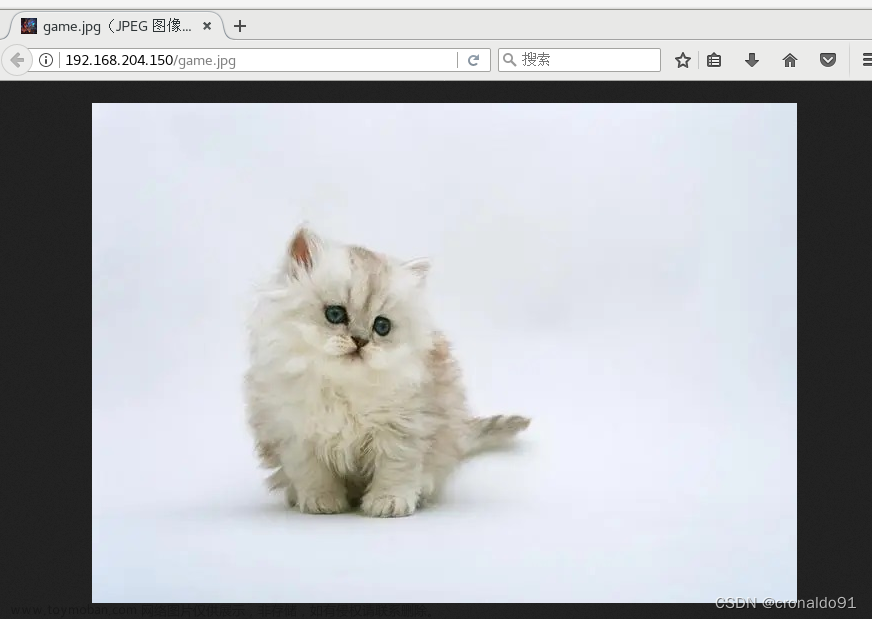Save page to Pocket icon
The width and height of the screenshot is (872, 619).
point(828,60)
